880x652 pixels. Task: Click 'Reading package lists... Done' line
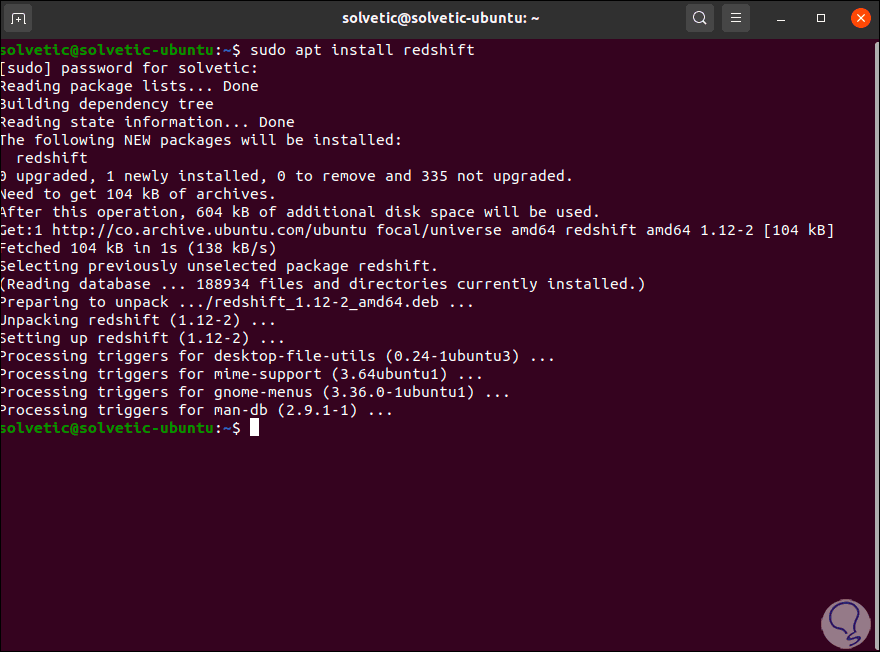129,86
